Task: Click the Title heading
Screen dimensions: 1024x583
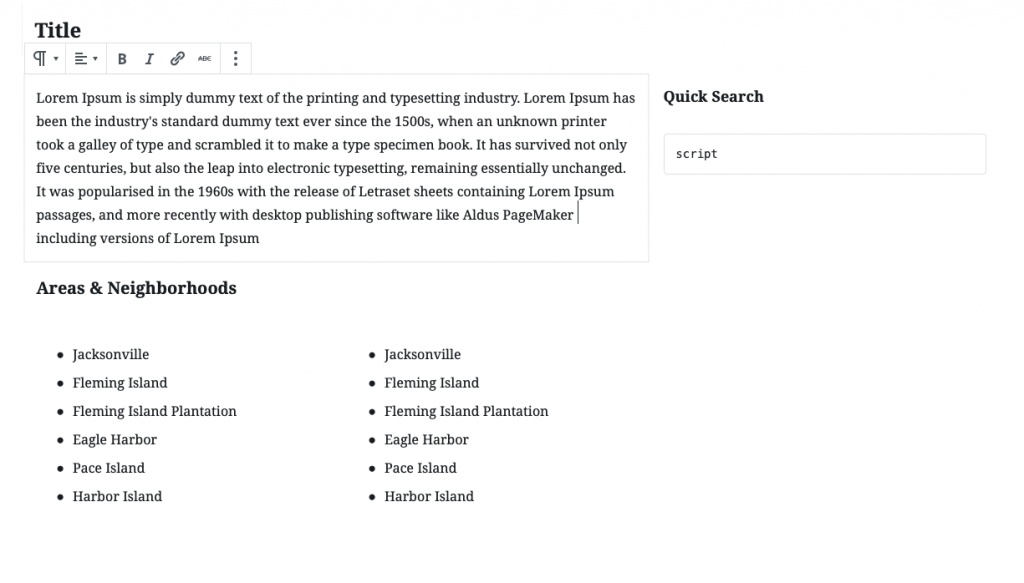Action: [x=58, y=30]
